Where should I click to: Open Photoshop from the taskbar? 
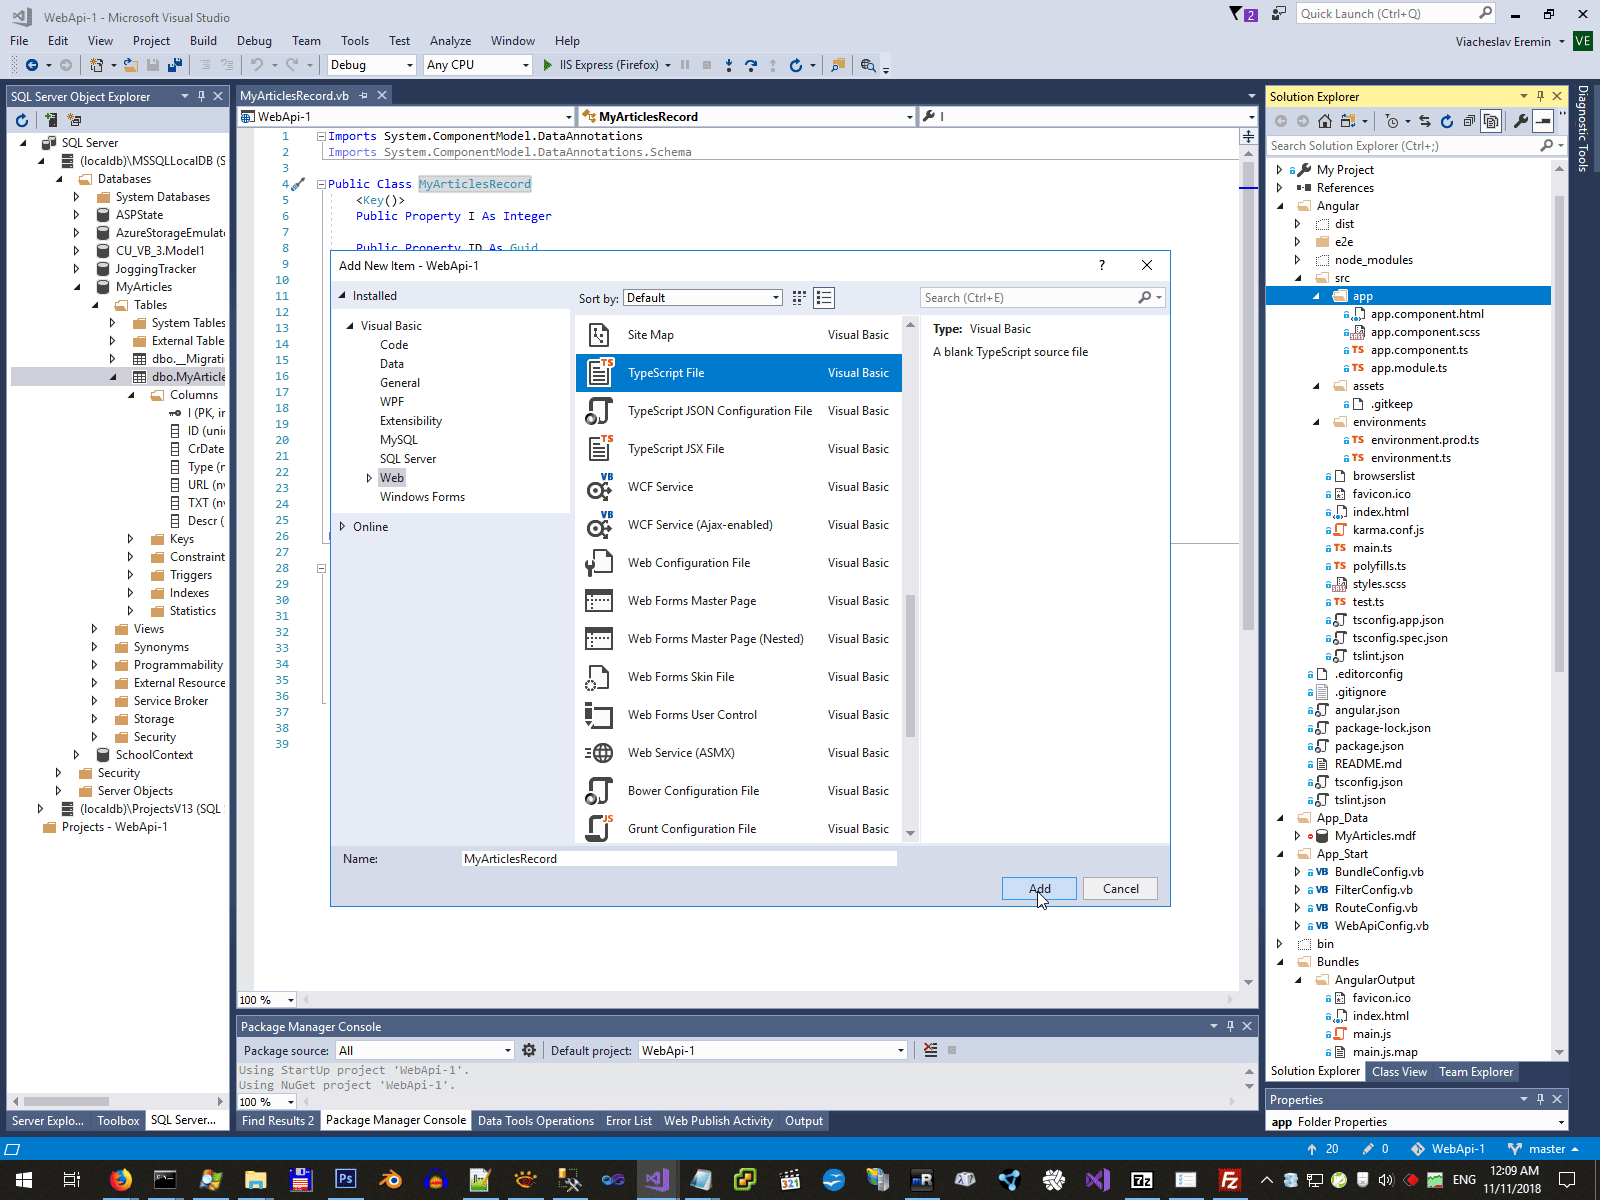345,1180
